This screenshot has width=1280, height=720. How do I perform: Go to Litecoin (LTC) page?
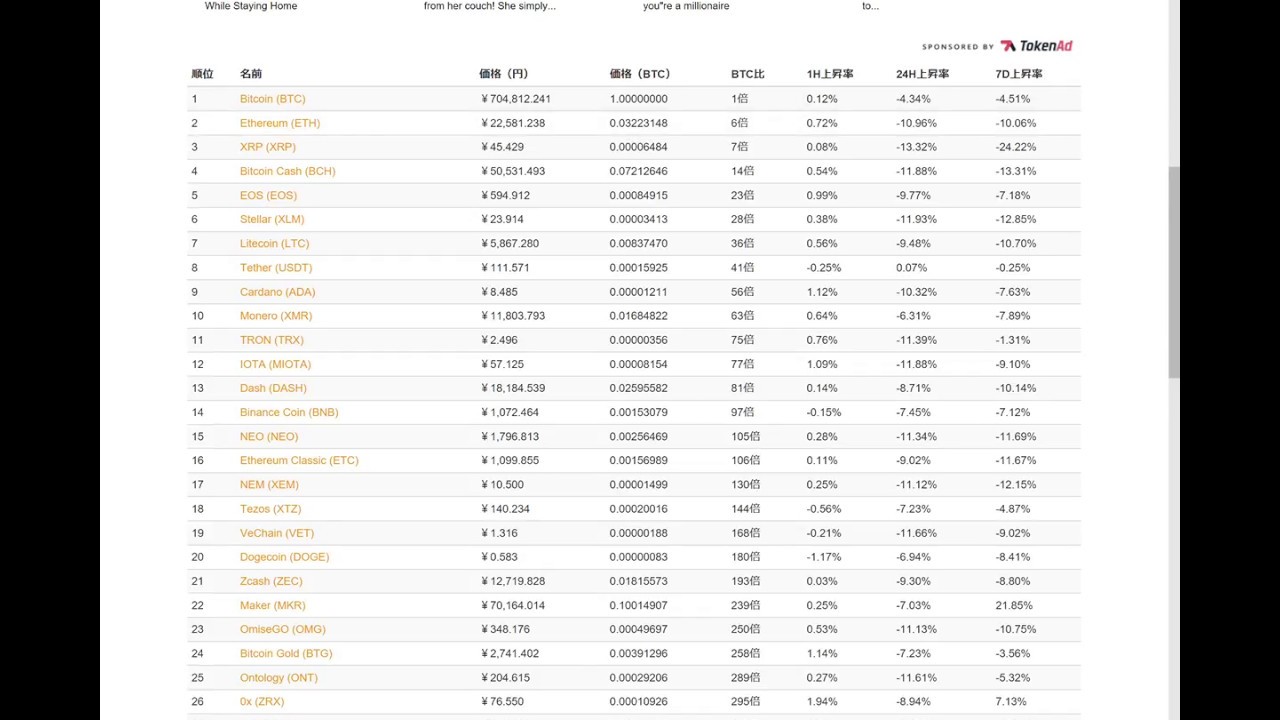pyautogui.click(x=274, y=243)
